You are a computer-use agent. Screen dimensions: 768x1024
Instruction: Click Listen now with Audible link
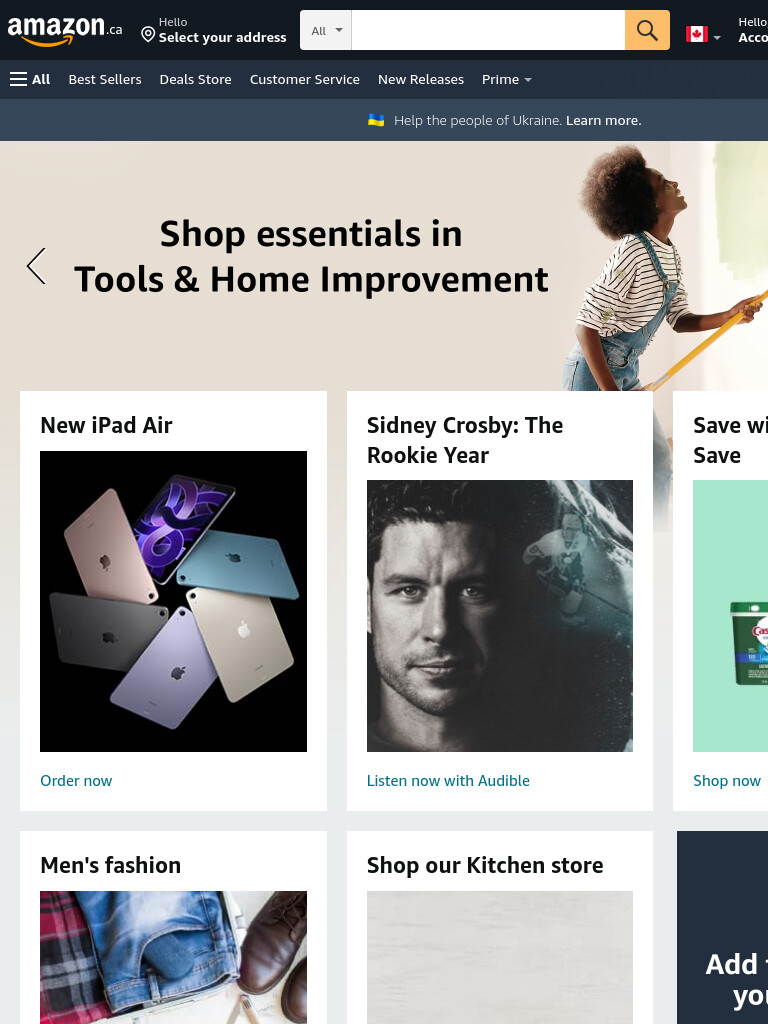(x=448, y=780)
